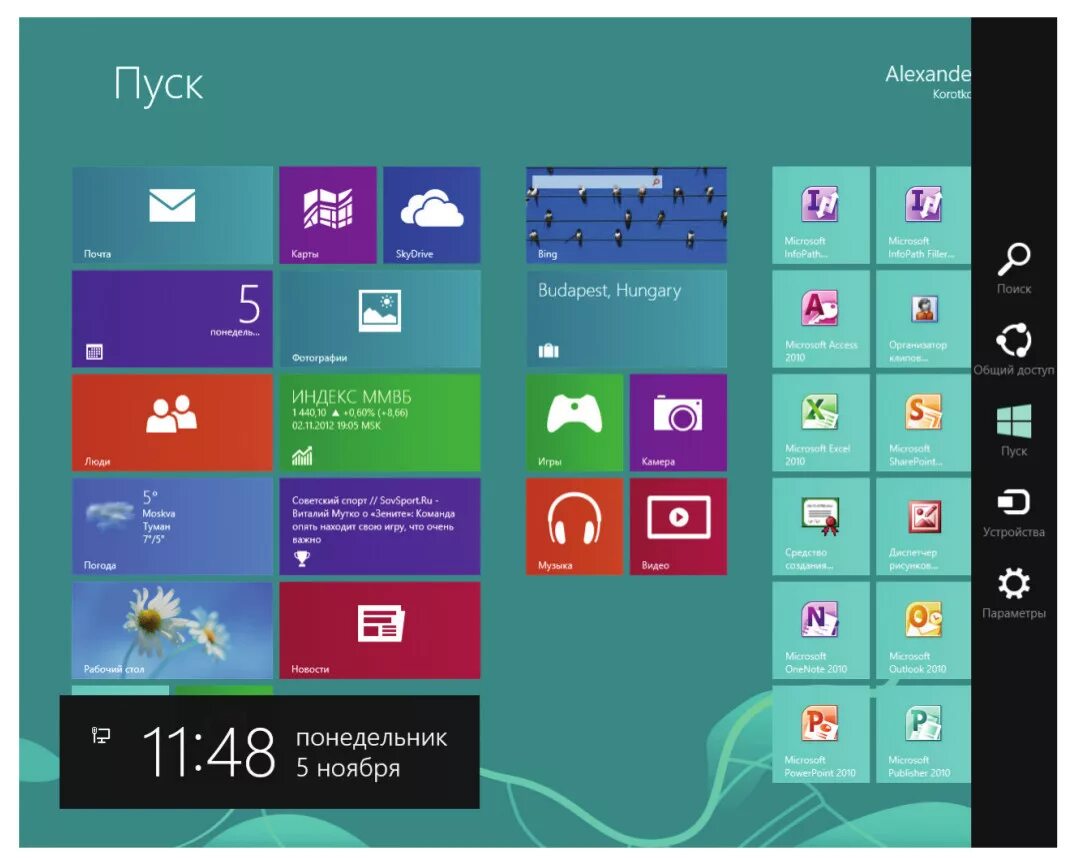
Task: Open the Bing tile with birds
Action: pyautogui.click(x=627, y=215)
